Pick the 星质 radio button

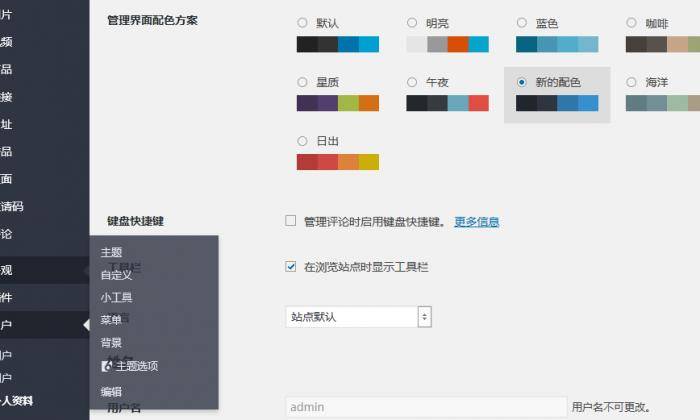[302, 82]
